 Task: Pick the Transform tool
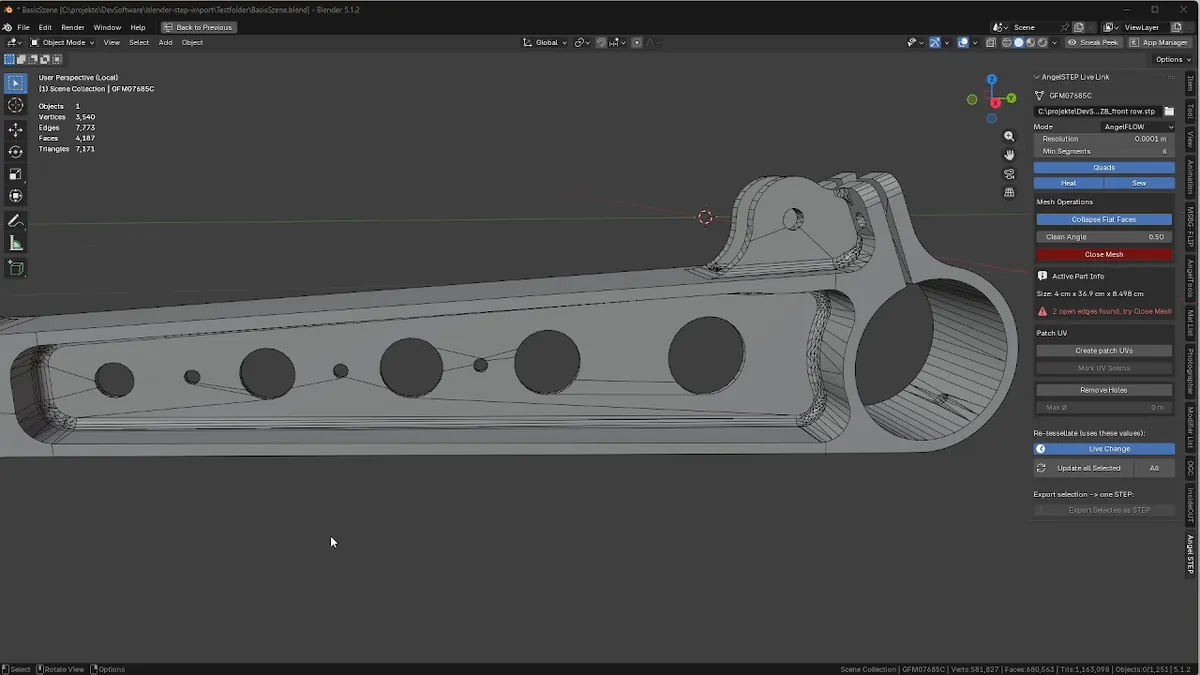point(15,196)
